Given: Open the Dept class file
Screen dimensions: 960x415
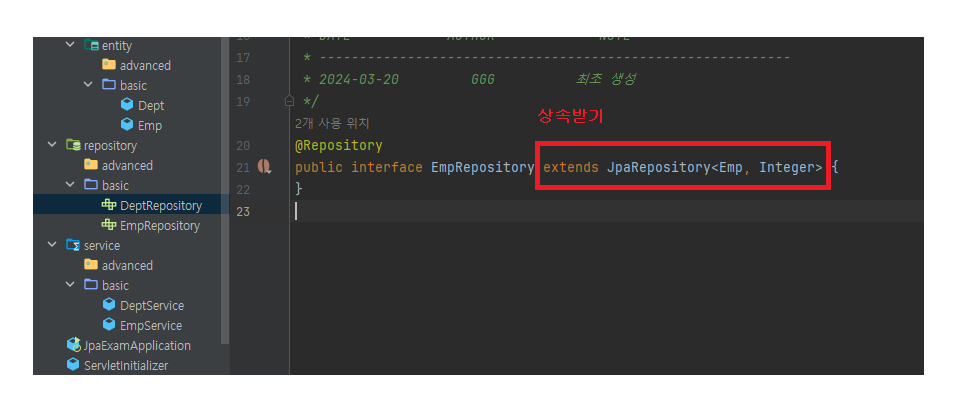Looking at the screenshot, I should click(151, 105).
